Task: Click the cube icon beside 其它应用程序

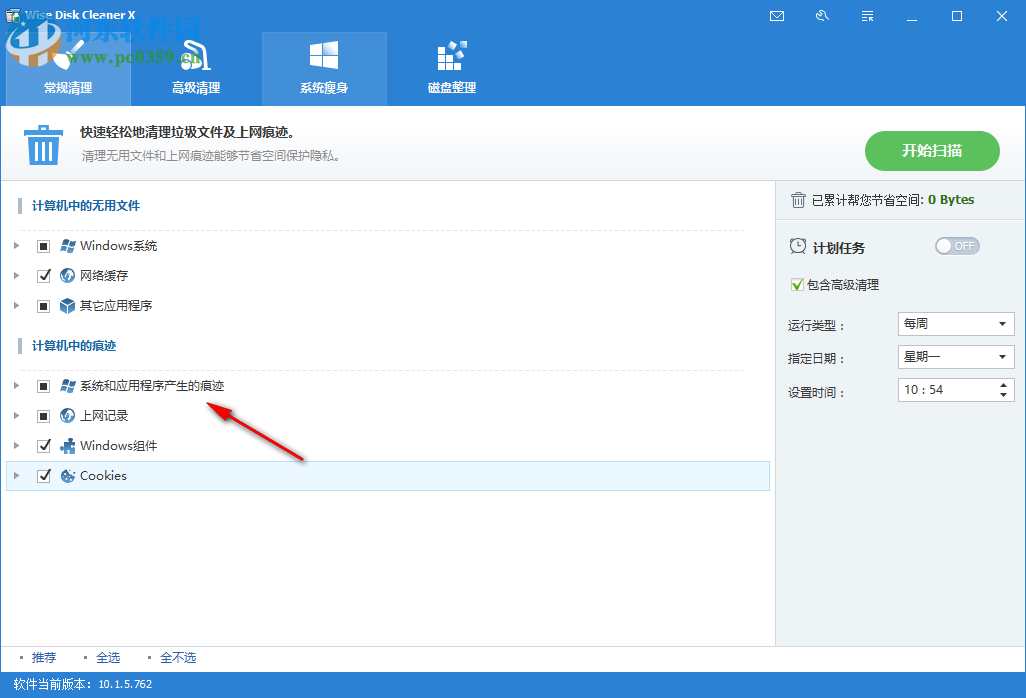Action: coord(67,305)
